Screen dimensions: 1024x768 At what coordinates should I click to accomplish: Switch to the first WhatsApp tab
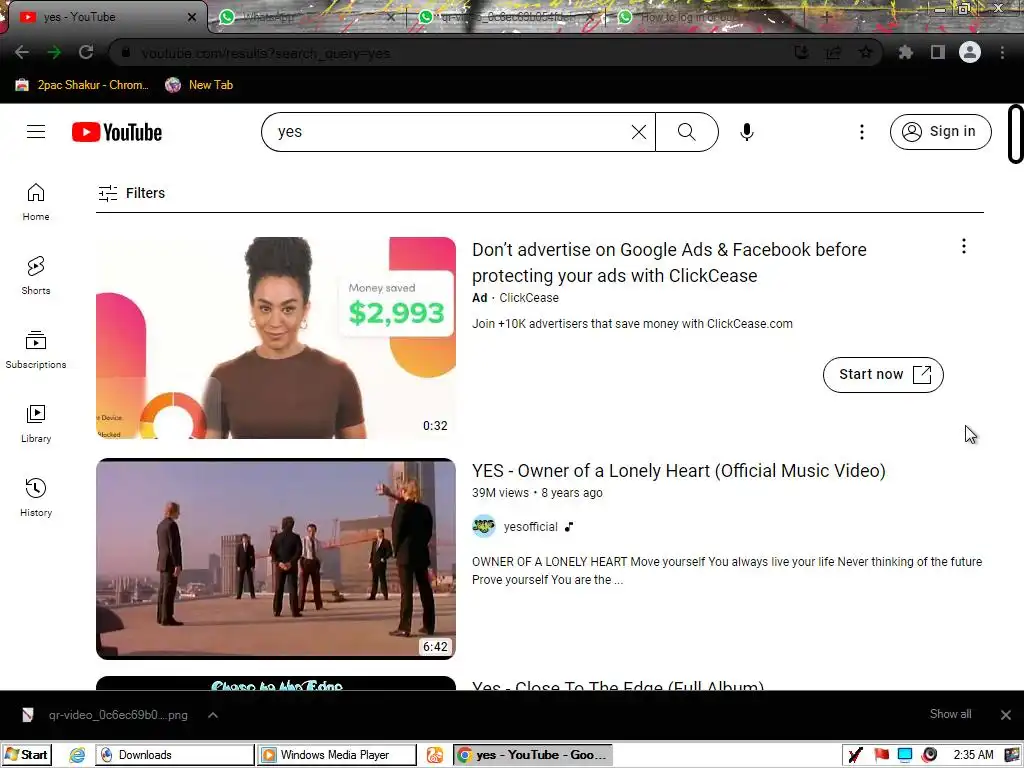[307, 17]
